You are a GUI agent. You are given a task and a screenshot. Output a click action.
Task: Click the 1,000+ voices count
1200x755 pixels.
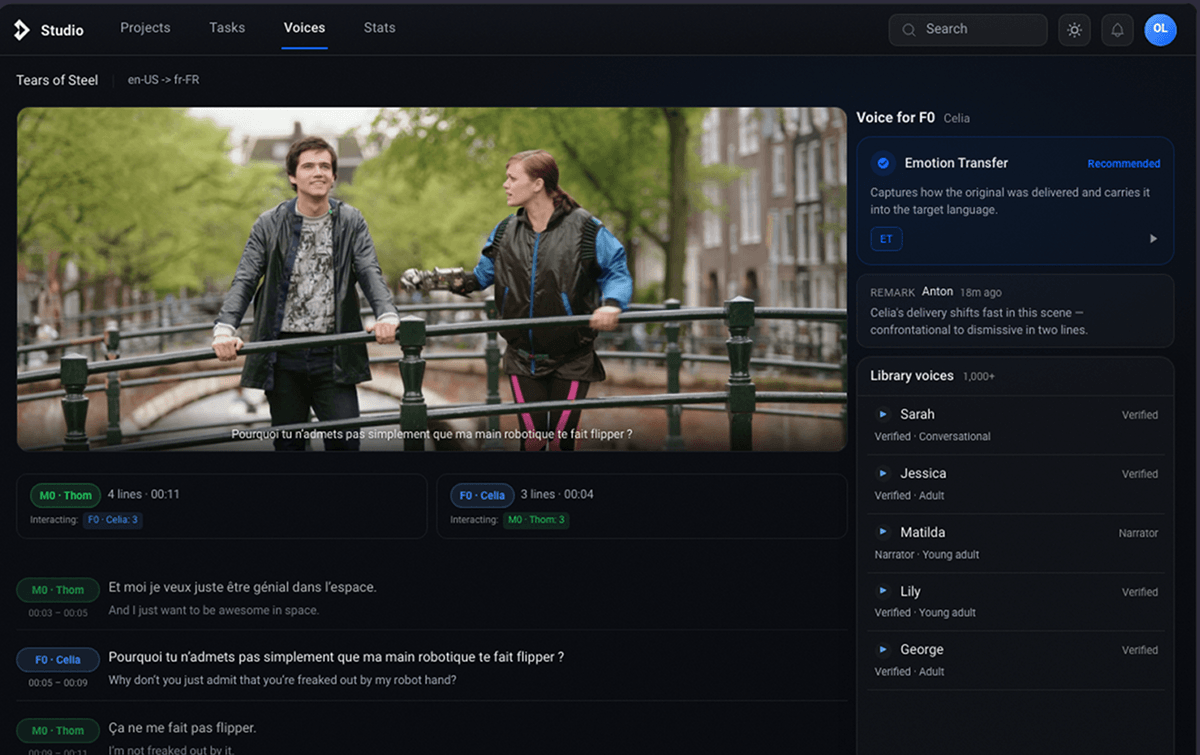coord(979,377)
